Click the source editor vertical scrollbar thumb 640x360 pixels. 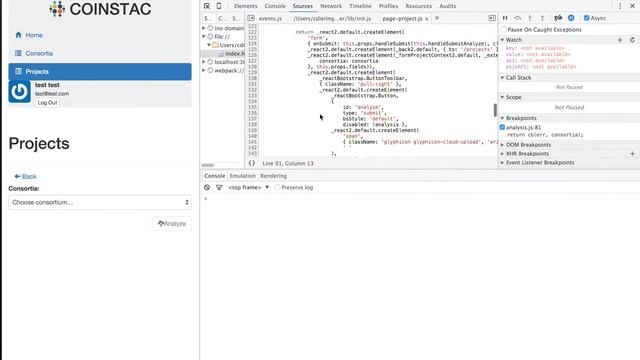click(x=495, y=110)
